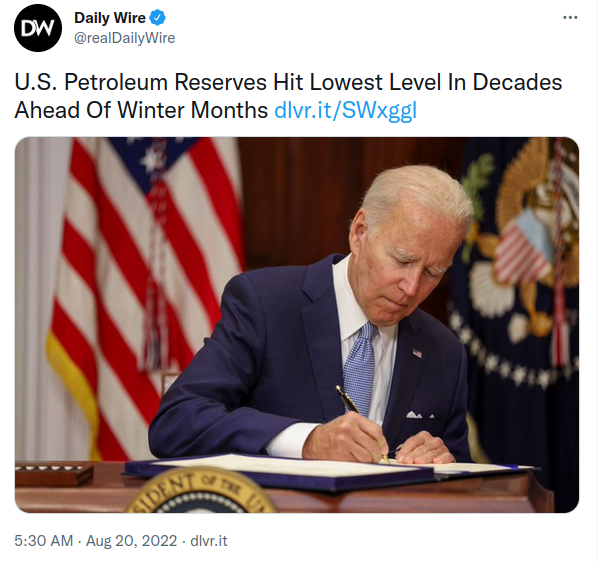This screenshot has width=597, height=562.
Task: Open the attached photo of the signing
Action: click(x=297, y=325)
